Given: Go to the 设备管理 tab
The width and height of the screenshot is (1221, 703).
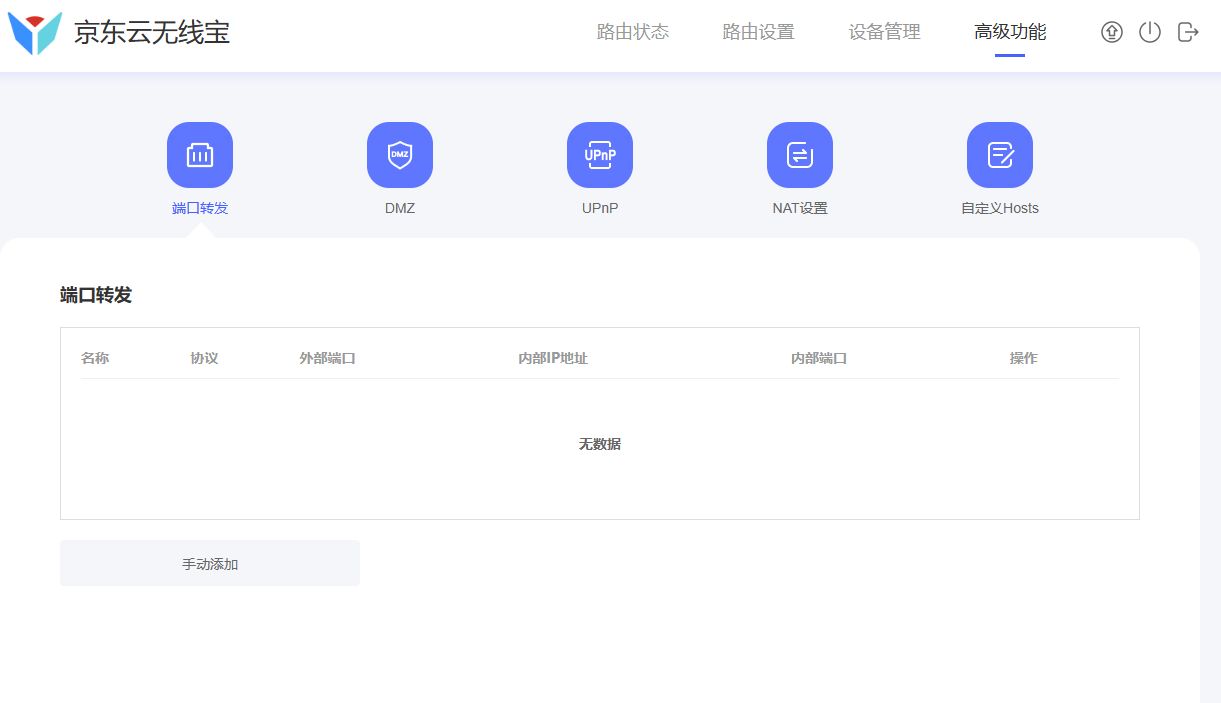Looking at the screenshot, I should pos(884,32).
